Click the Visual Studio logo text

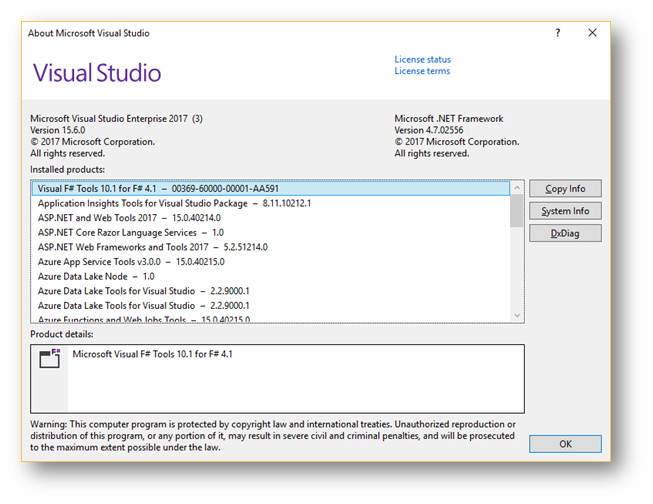click(x=97, y=72)
